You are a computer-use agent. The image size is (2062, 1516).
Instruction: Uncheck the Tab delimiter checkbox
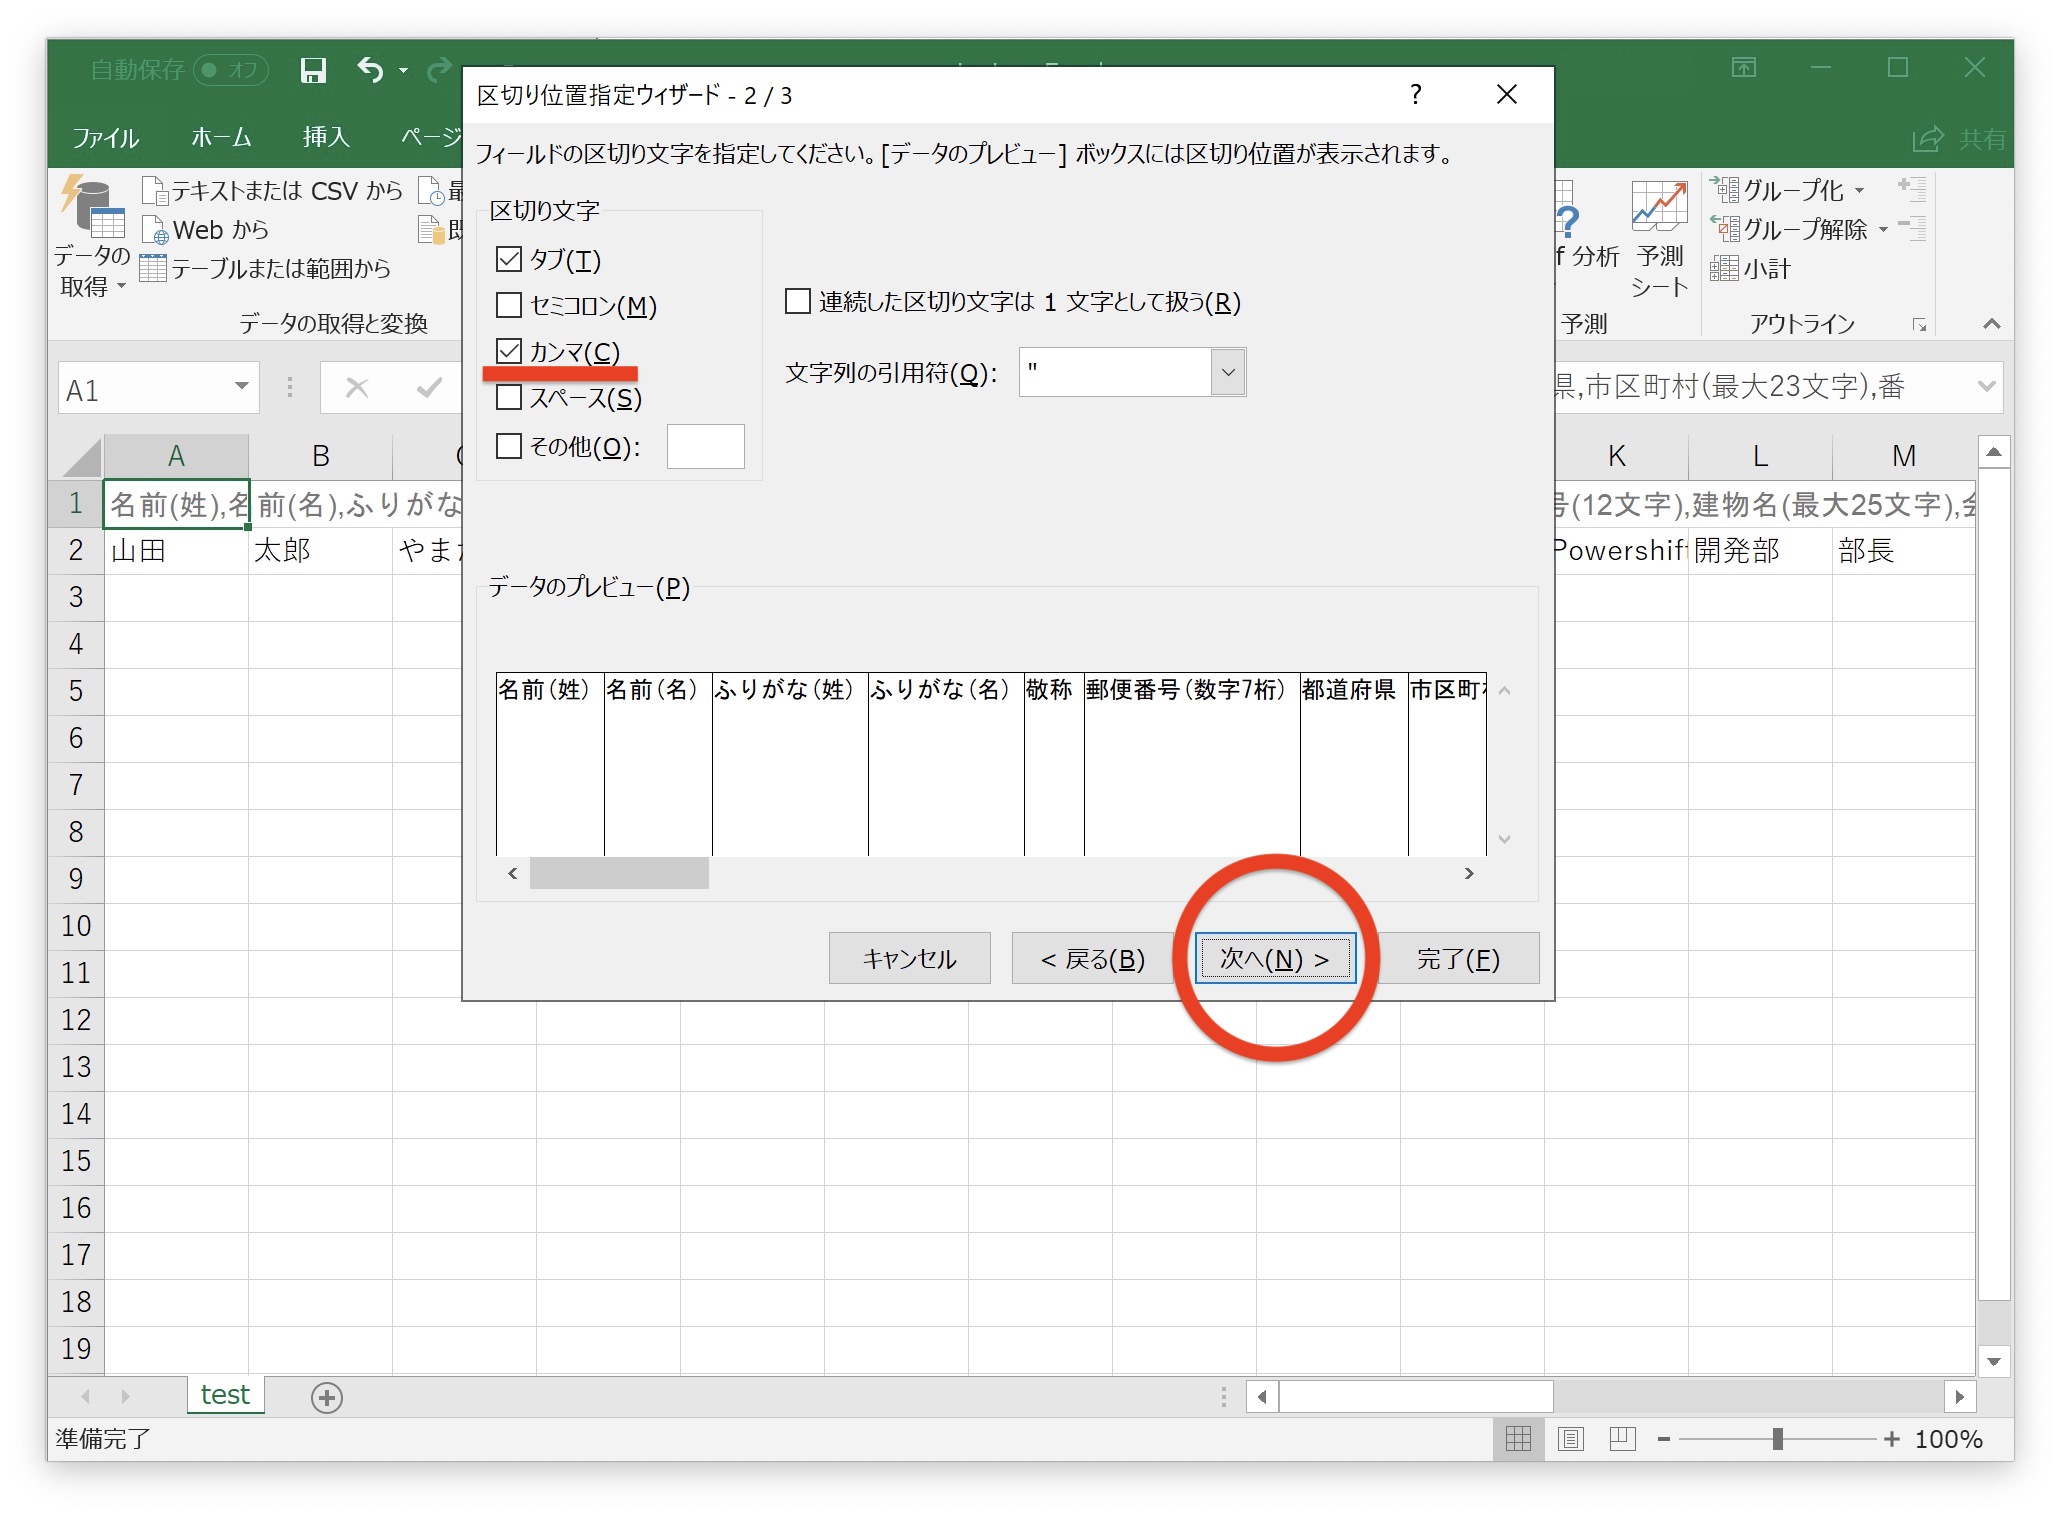coord(509,260)
